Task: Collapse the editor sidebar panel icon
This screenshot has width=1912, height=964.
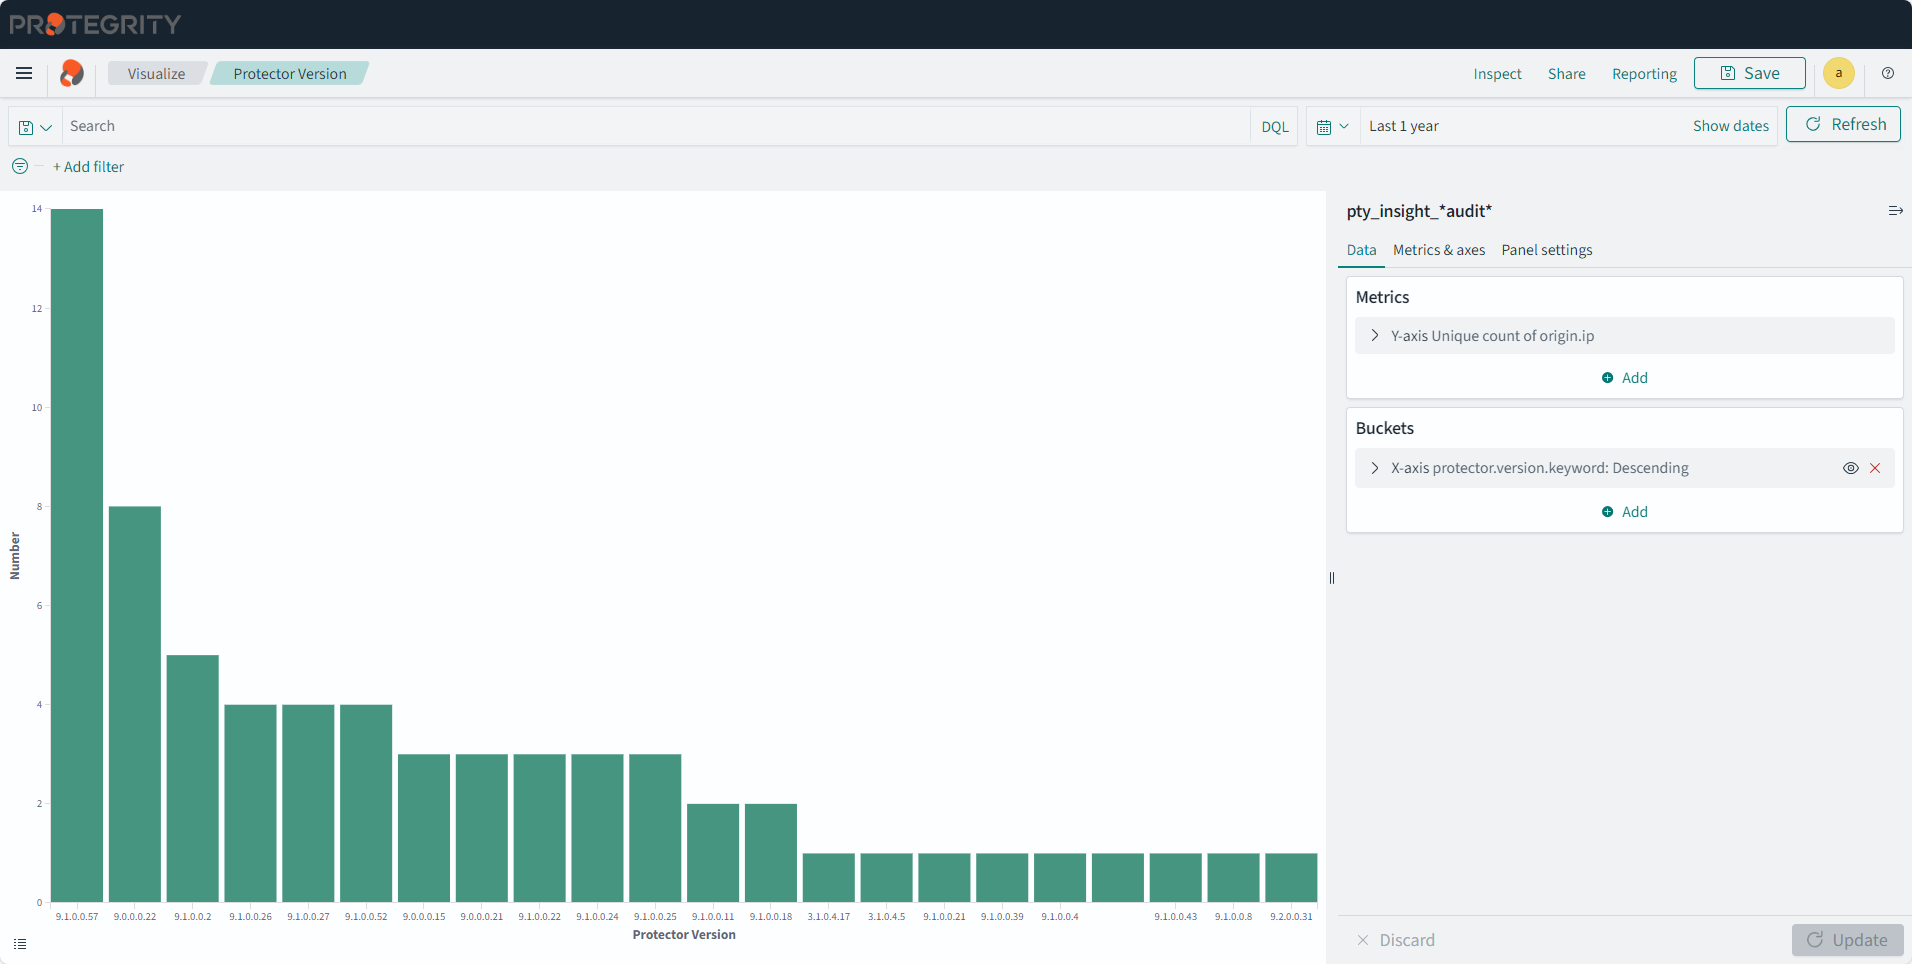Action: tap(1895, 211)
